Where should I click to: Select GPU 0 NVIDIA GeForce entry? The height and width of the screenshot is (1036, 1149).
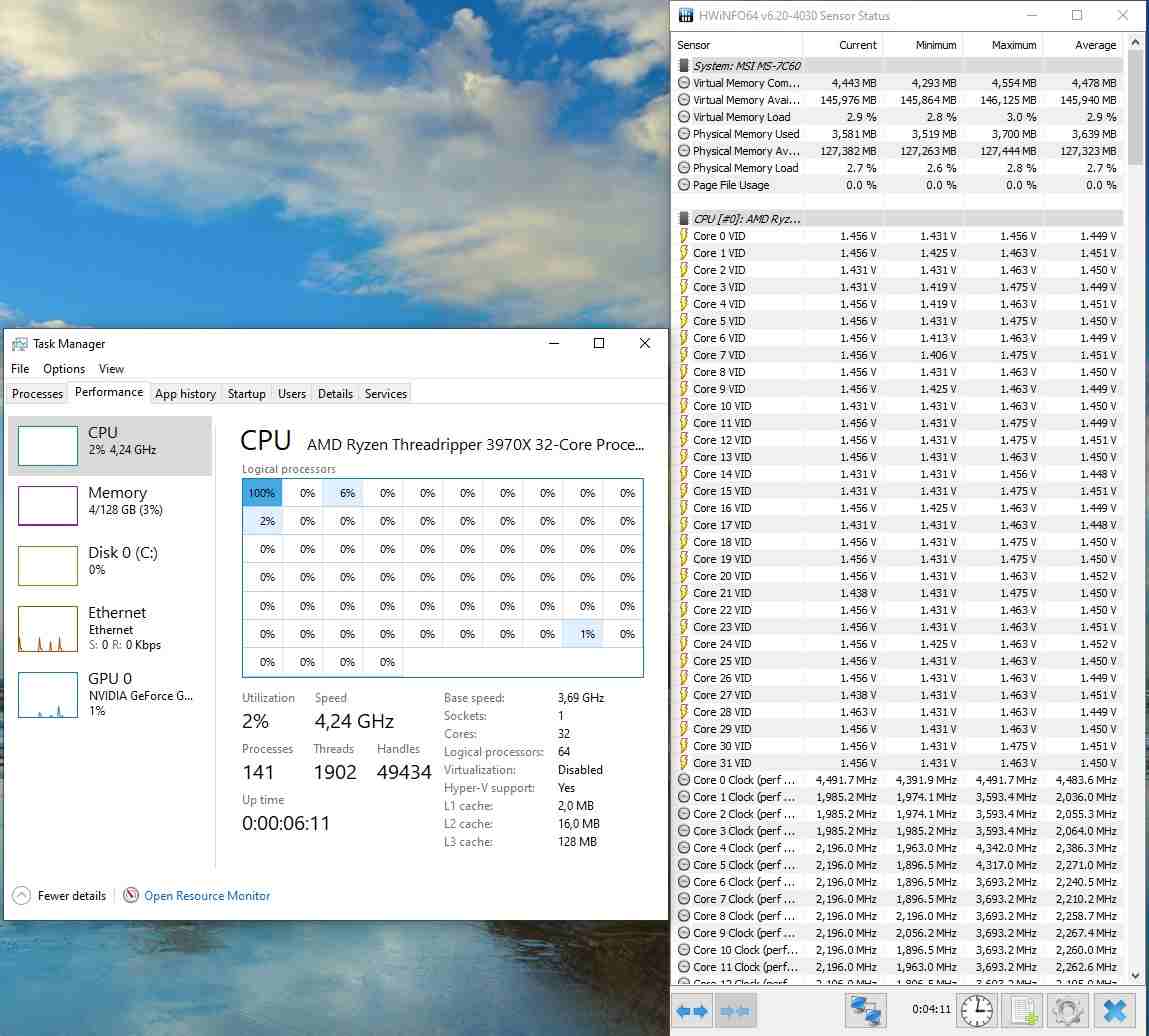(110, 694)
